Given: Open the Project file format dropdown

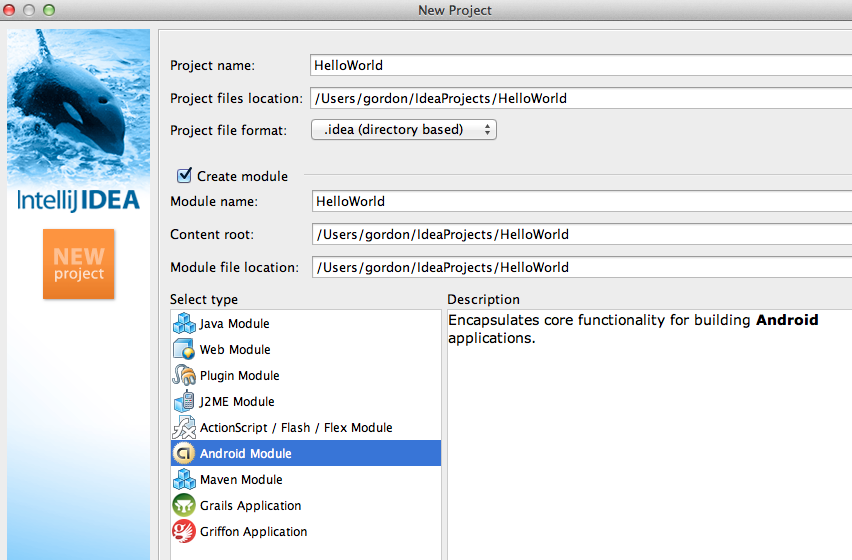Looking at the screenshot, I should pos(404,129).
